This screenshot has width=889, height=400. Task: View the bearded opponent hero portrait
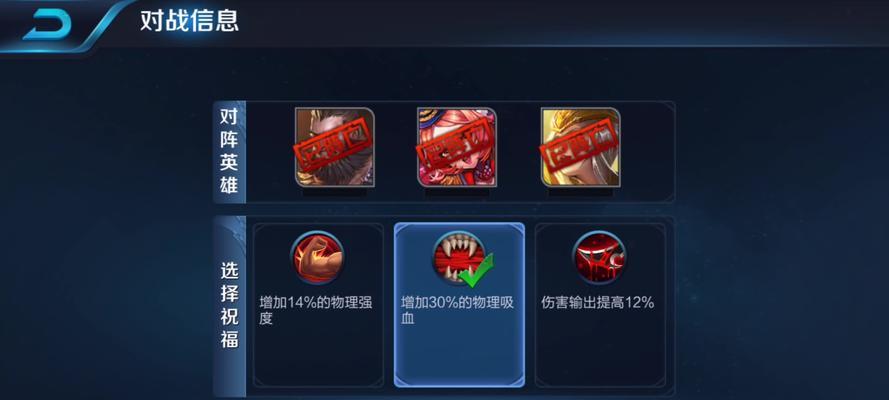coord(335,147)
